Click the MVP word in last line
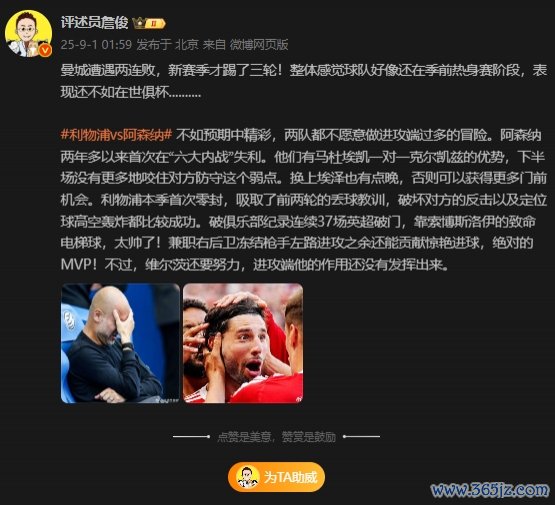The width and height of the screenshot is (555, 505). pos(75,264)
